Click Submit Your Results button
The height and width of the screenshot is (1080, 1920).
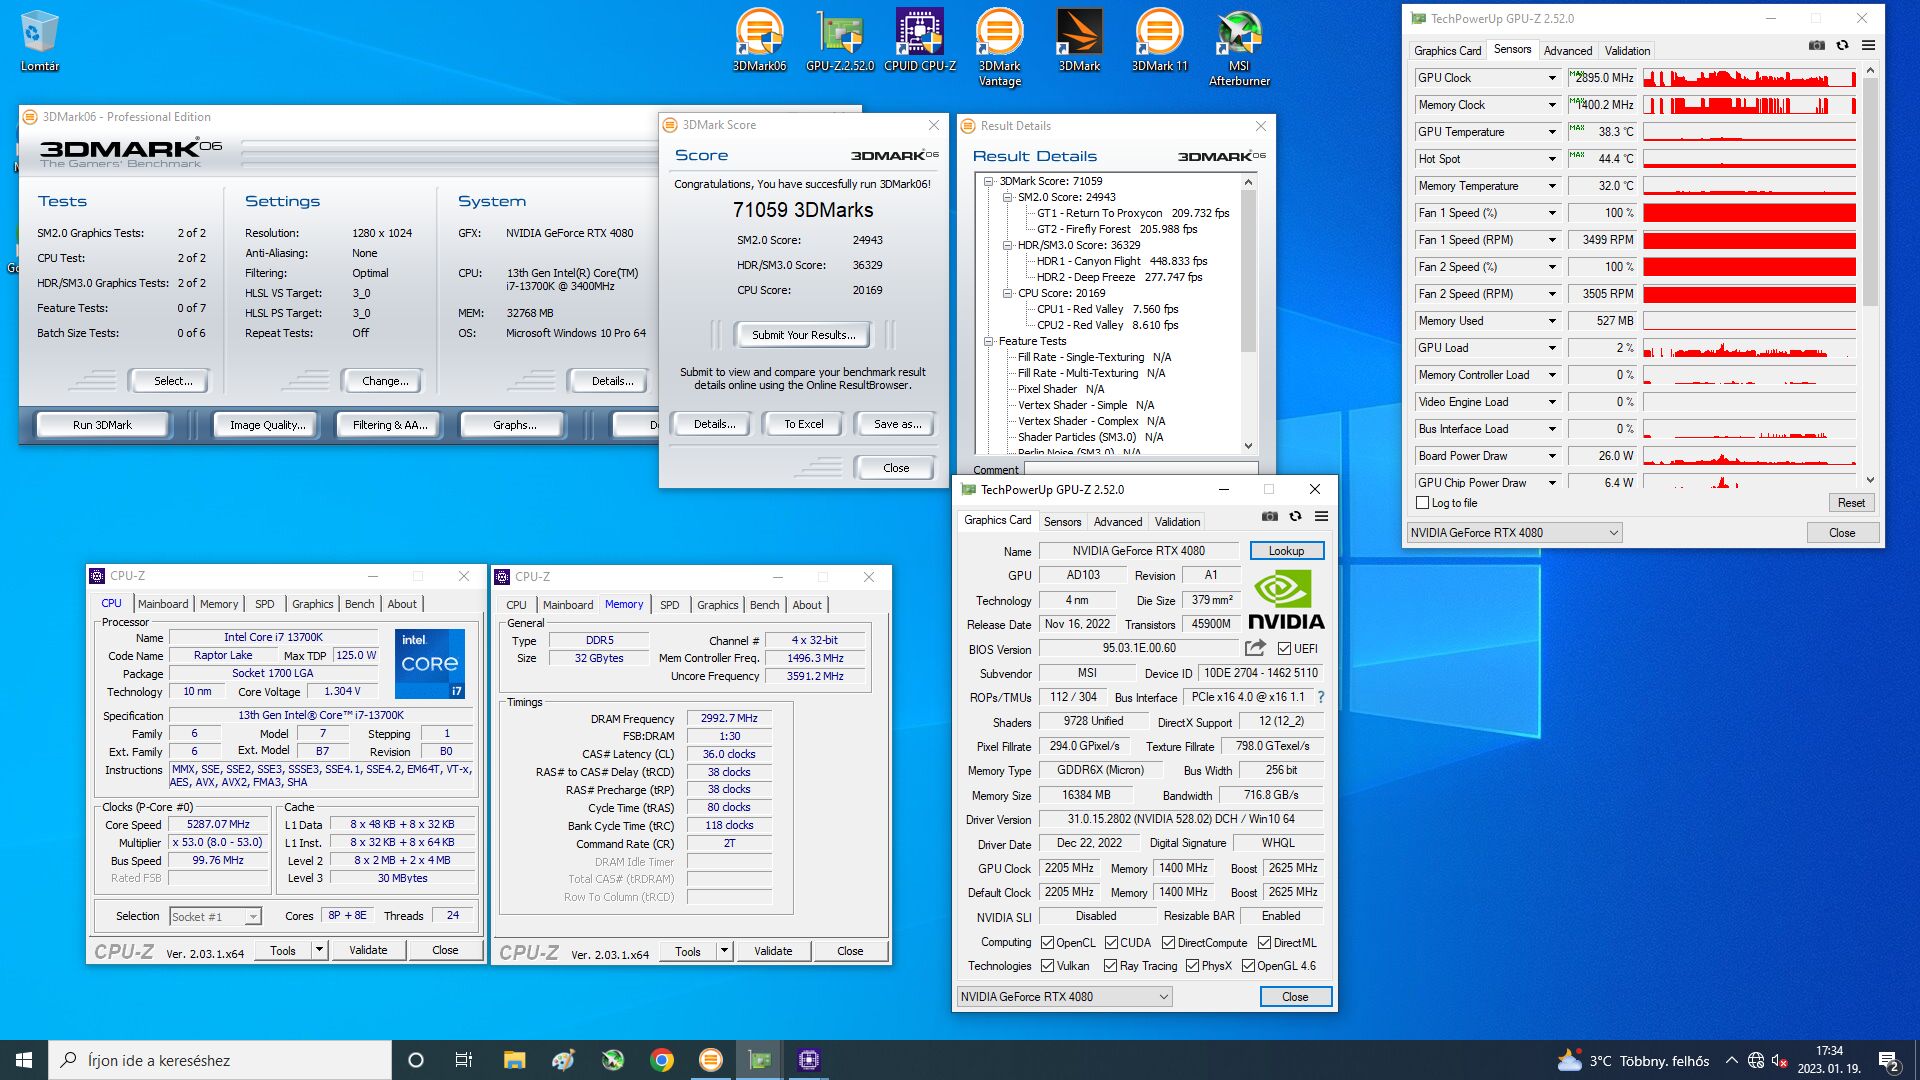pyautogui.click(x=803, y=335)
